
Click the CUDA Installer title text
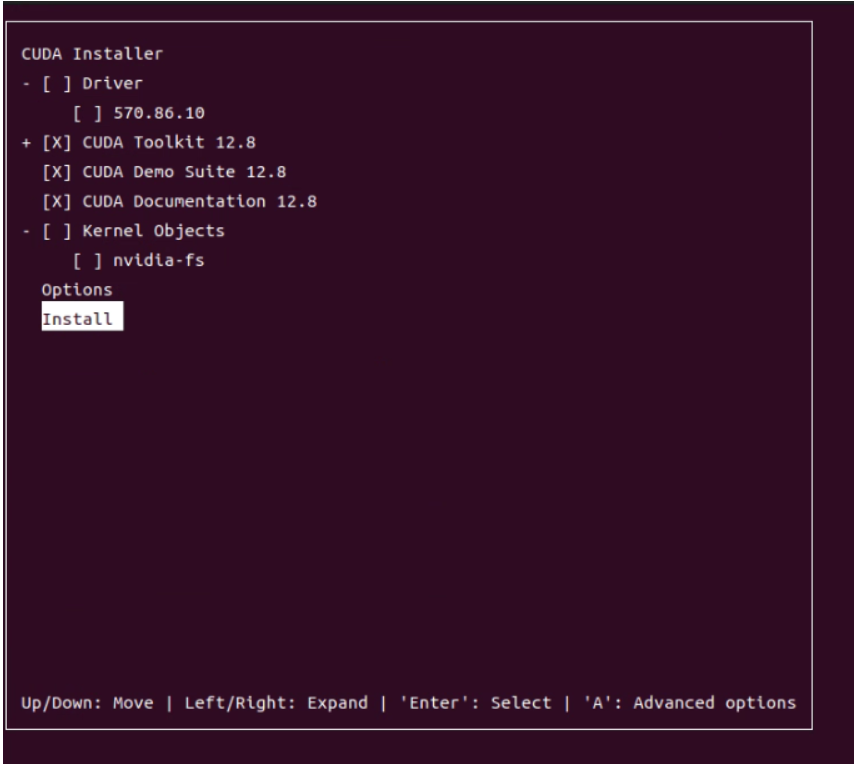coord(77,54)
